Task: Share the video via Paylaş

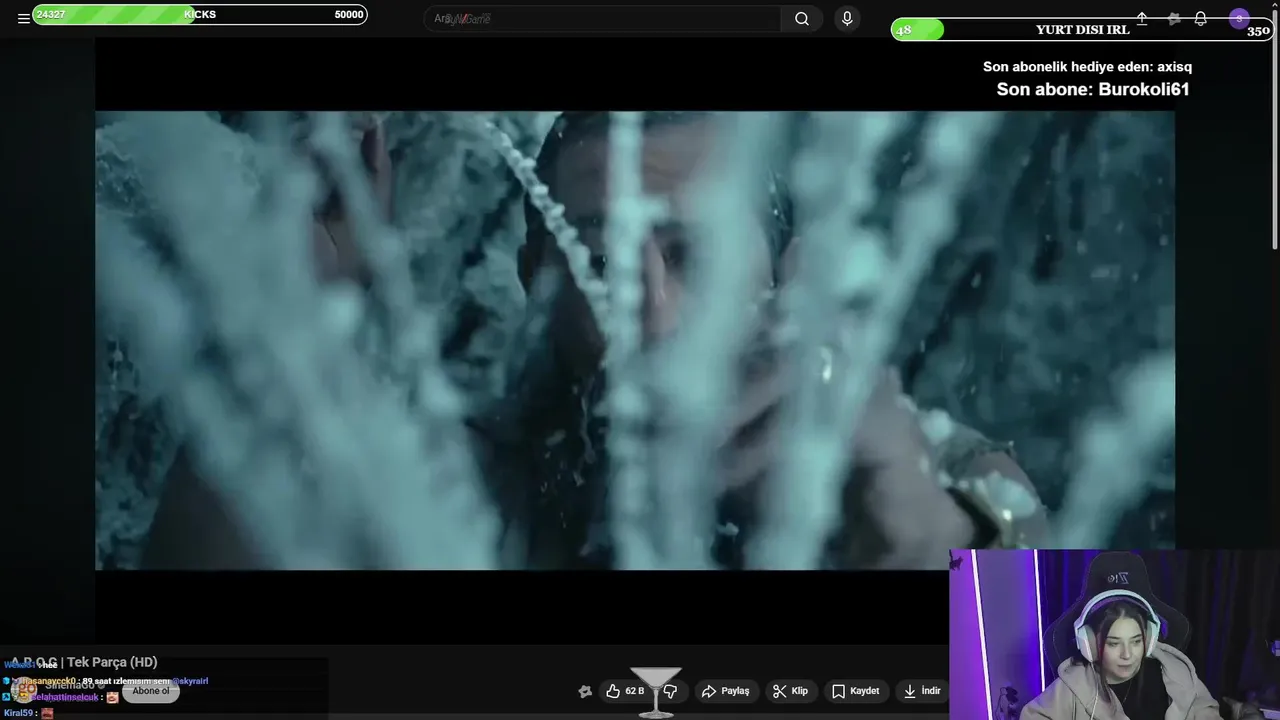Action: pos(725,691)
